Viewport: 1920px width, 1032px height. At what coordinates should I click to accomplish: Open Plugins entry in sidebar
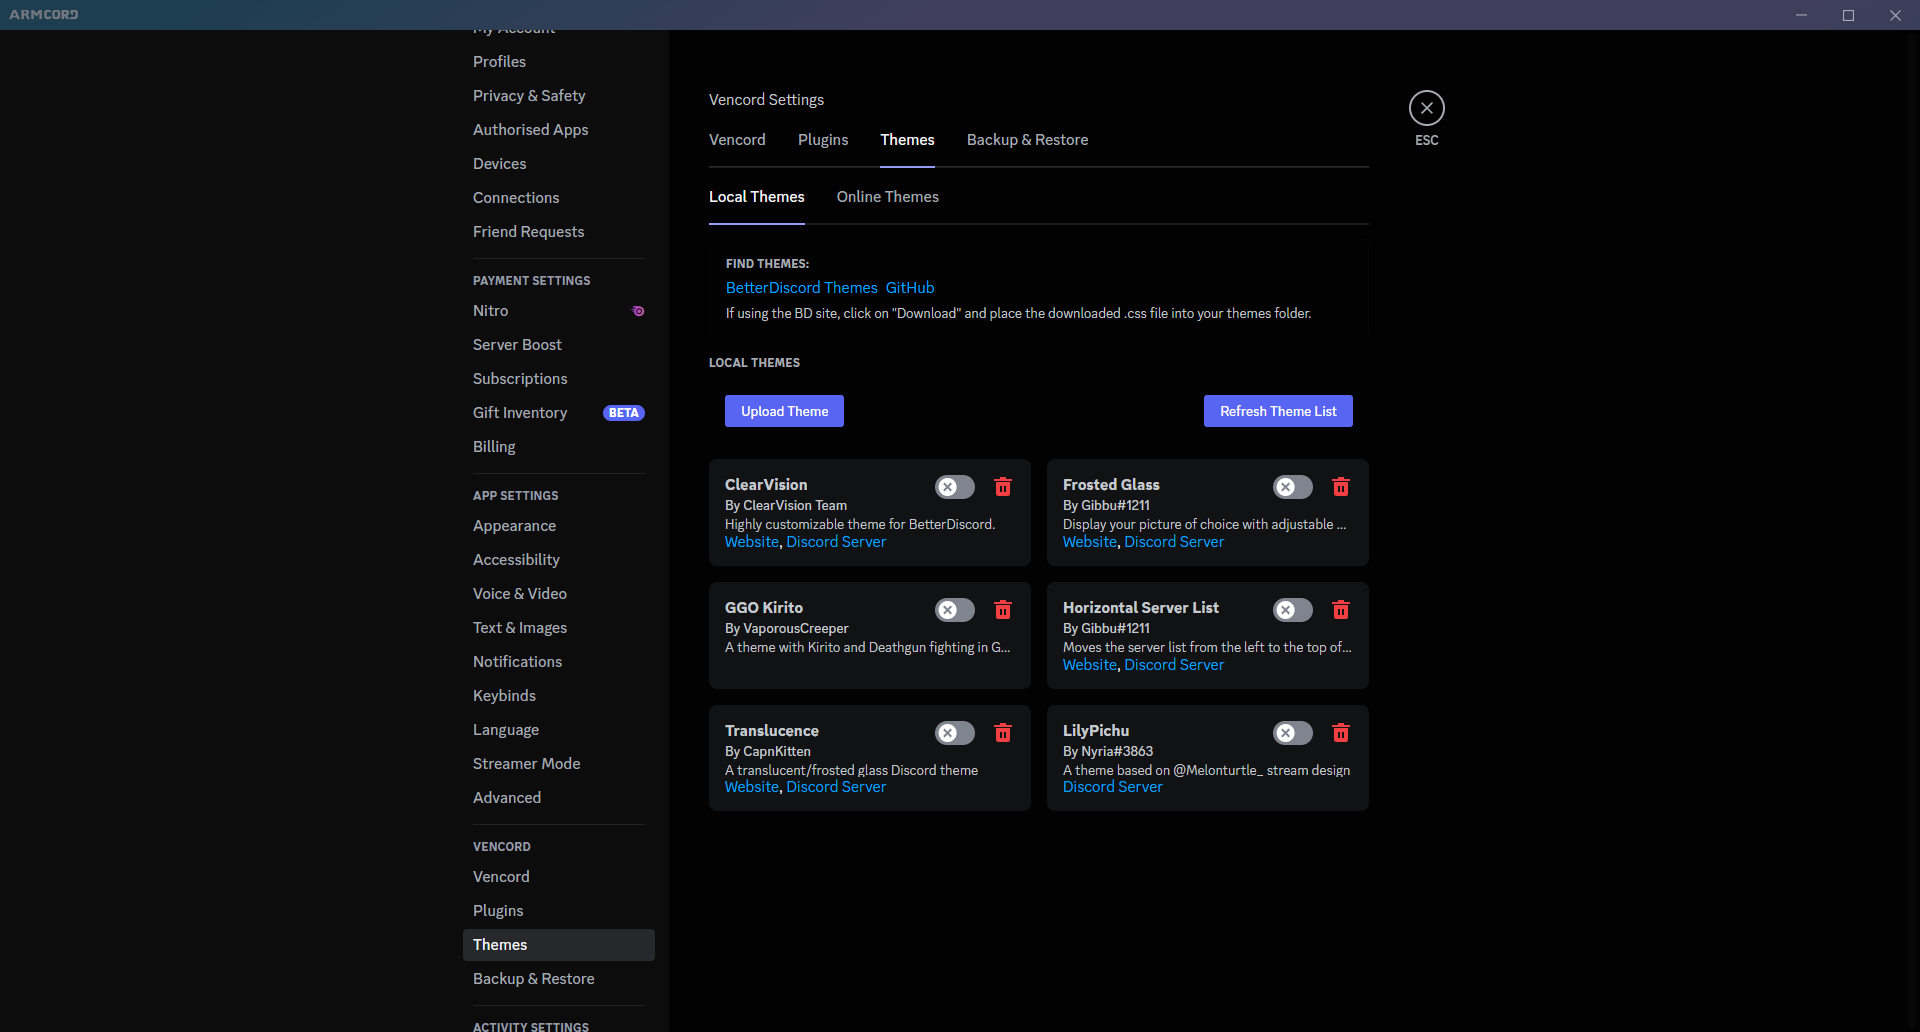(x=559, y=911)
